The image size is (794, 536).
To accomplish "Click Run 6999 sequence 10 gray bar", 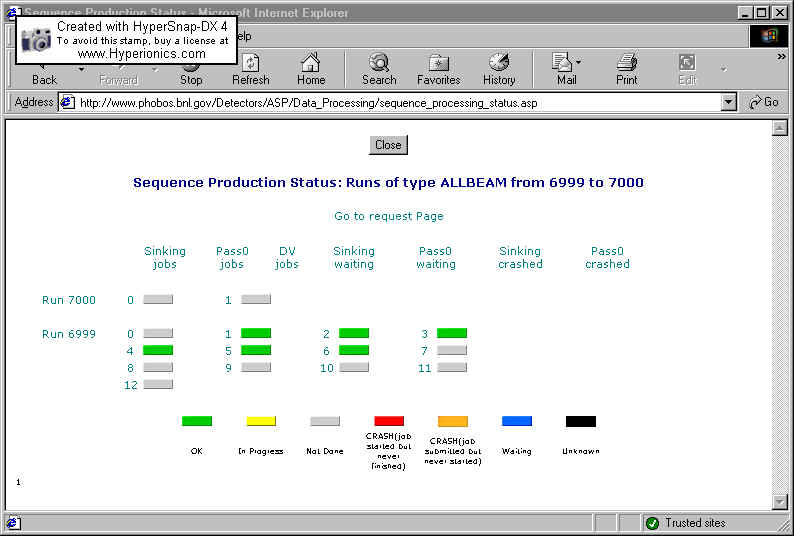I will coord(354,367).
